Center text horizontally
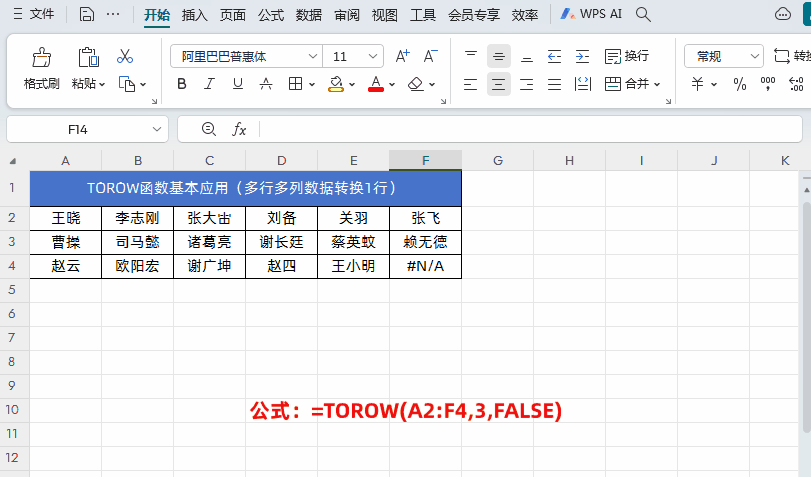The image size is (811, 477). point(499,84)
